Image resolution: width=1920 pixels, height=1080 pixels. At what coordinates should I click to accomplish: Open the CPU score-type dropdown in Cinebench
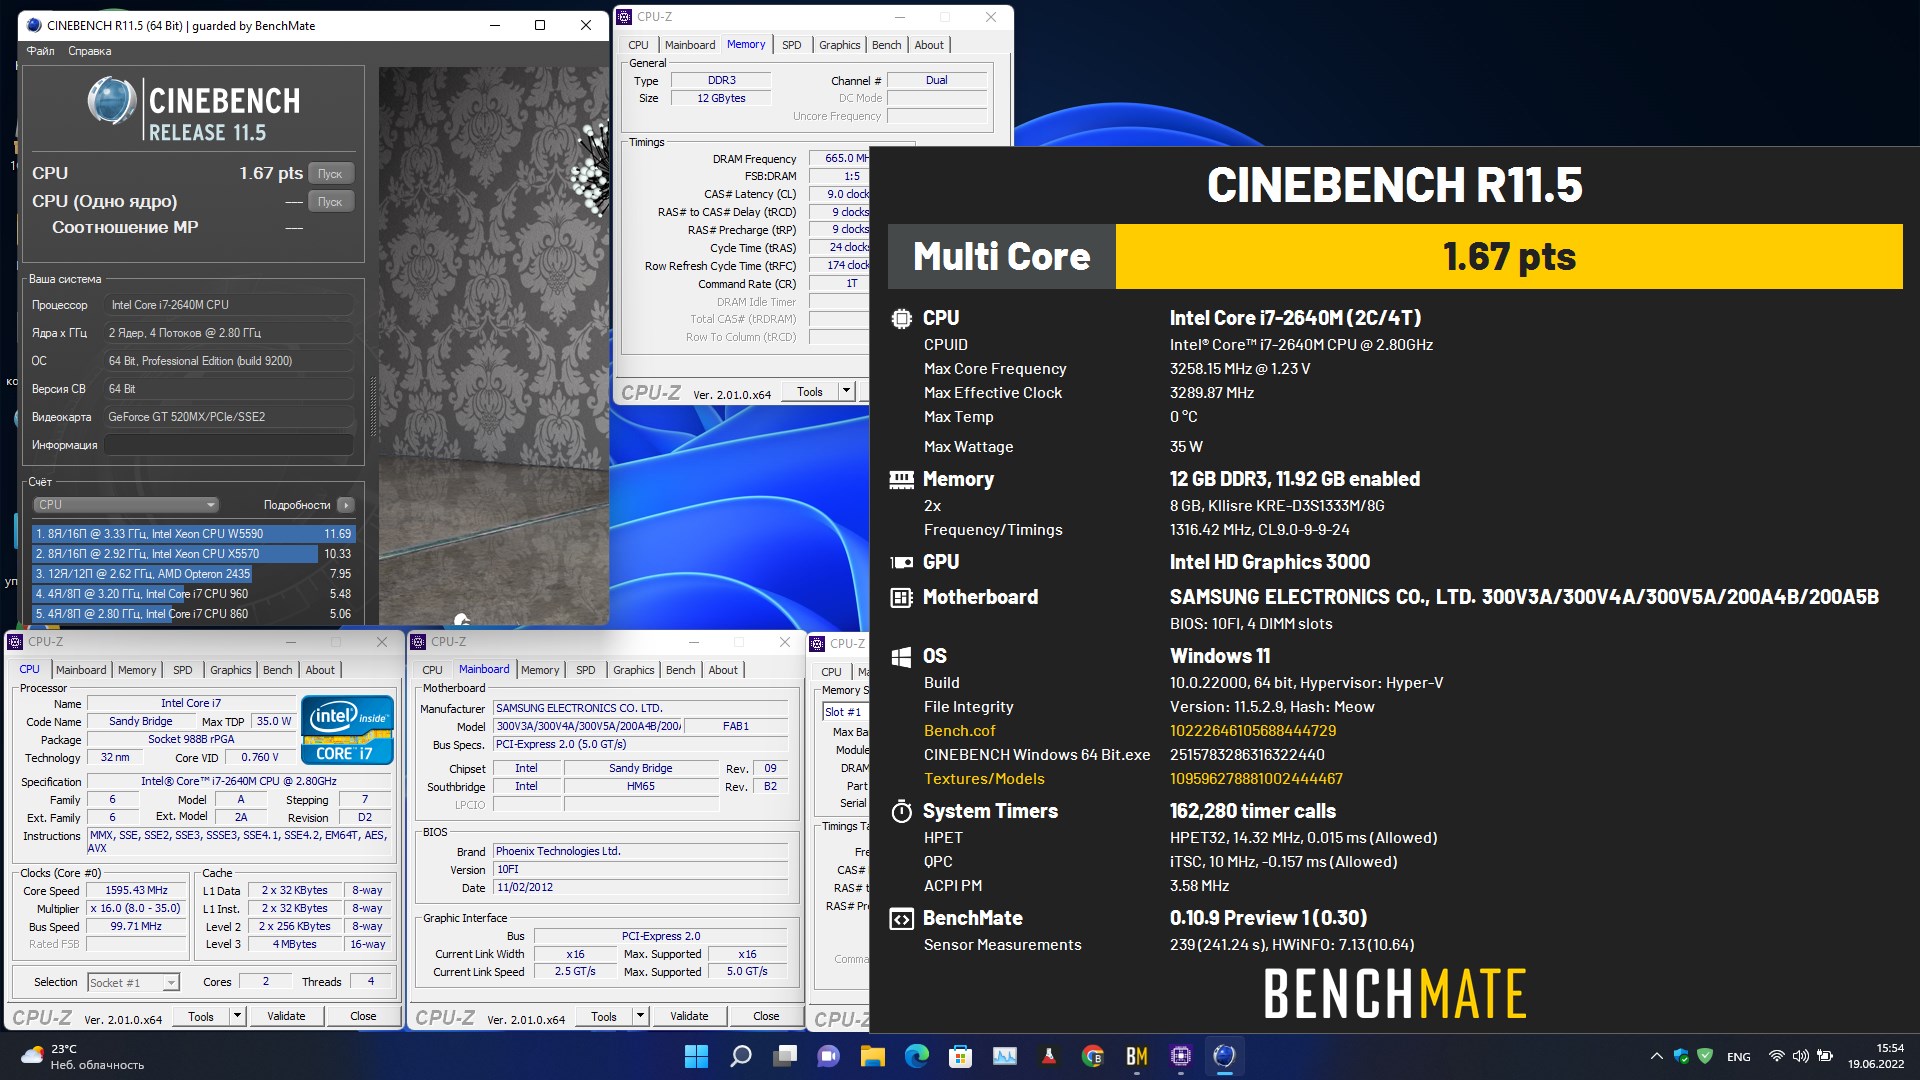point(126,505)
